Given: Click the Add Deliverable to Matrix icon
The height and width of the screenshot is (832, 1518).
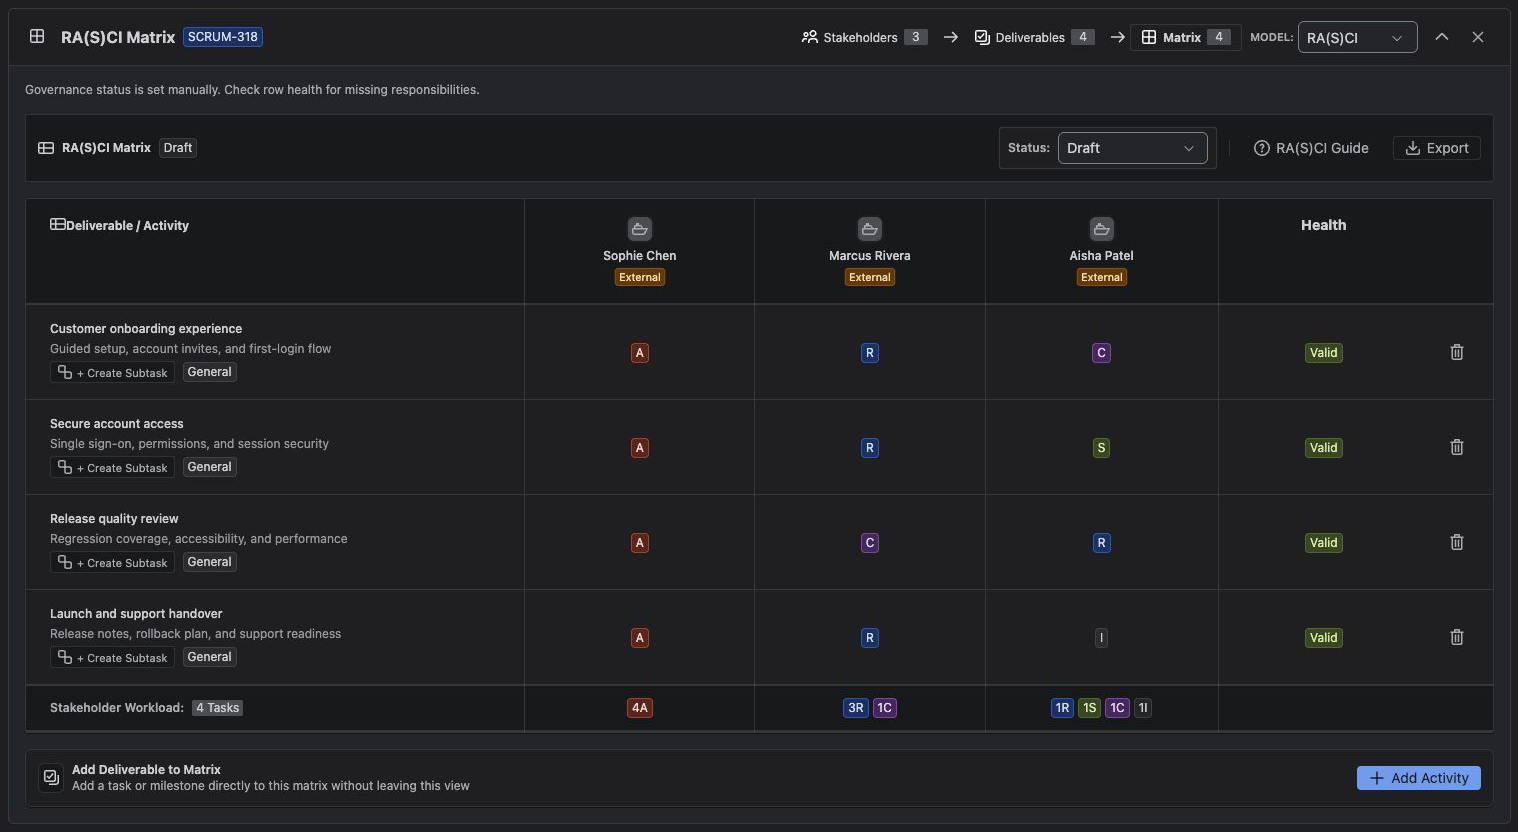Looking at the screenshot, I should click(x=51, y=777).
